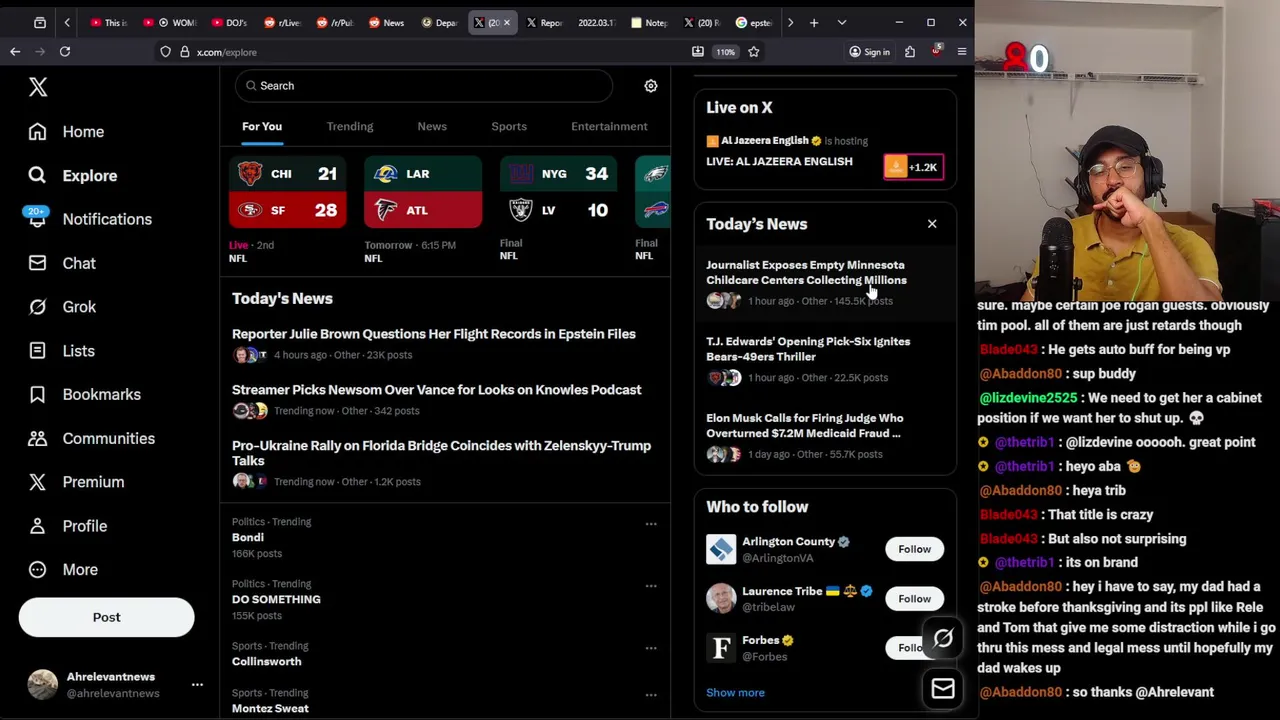Open the CHI vs SF live score card
This screenshot has width=1280, height=720.
click(288, 192)
